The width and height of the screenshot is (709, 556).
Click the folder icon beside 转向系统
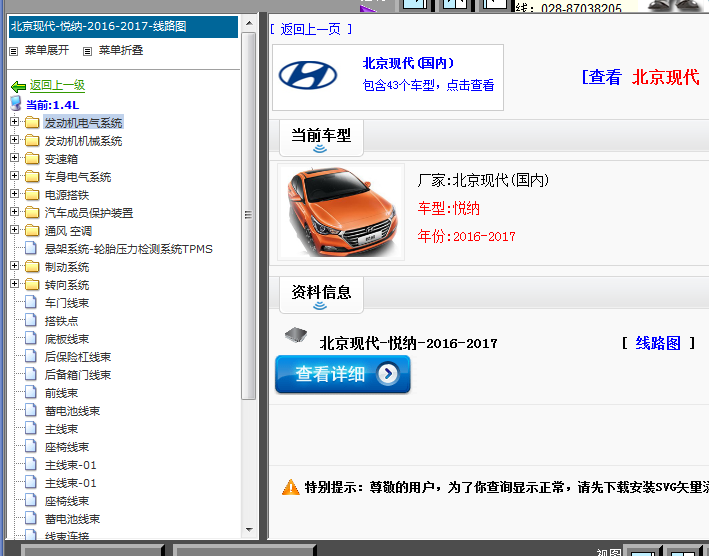32,284
